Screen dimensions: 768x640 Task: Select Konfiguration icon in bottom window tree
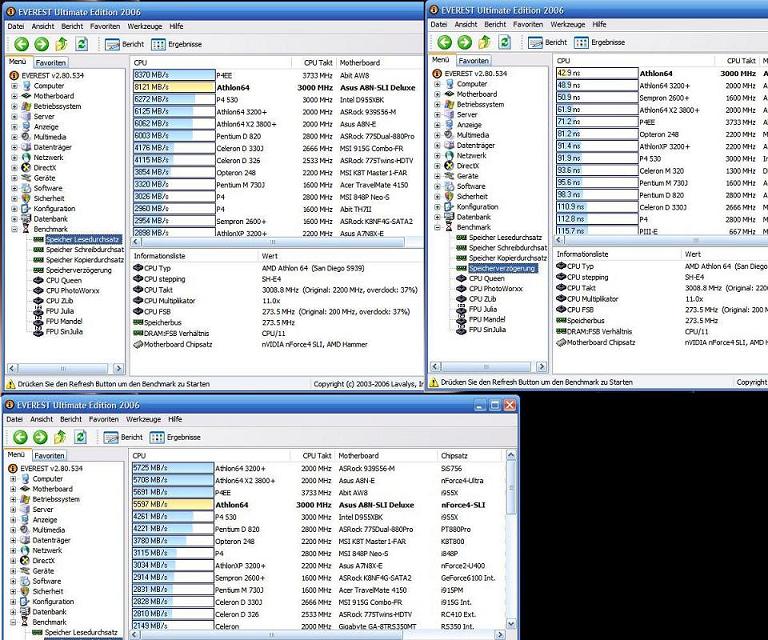(25, 601)
